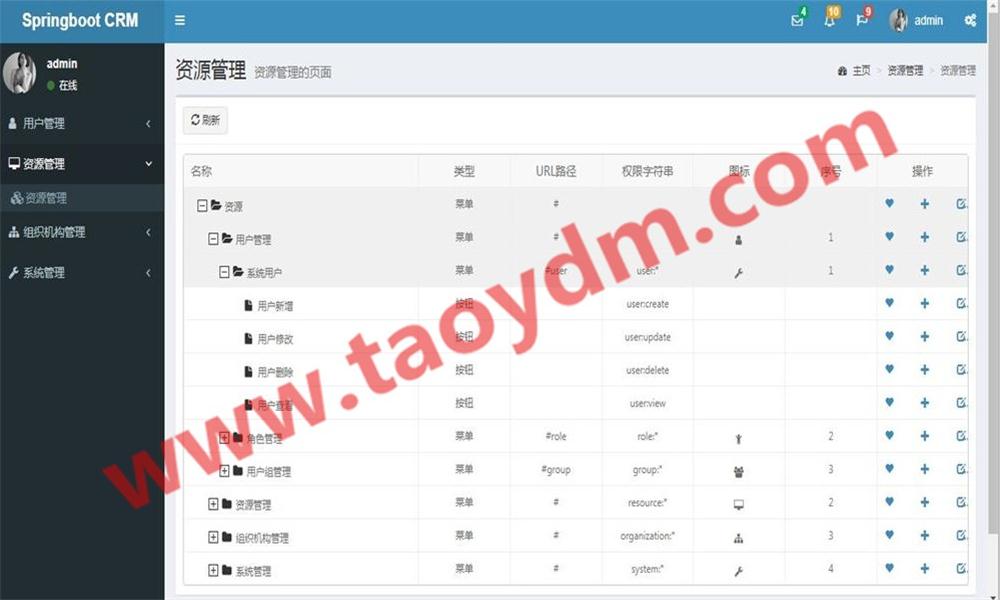Viewport: 1000px width, 600px height.
Task: Expand the 用户组管理 tree node
Action: tap(224, 471)
